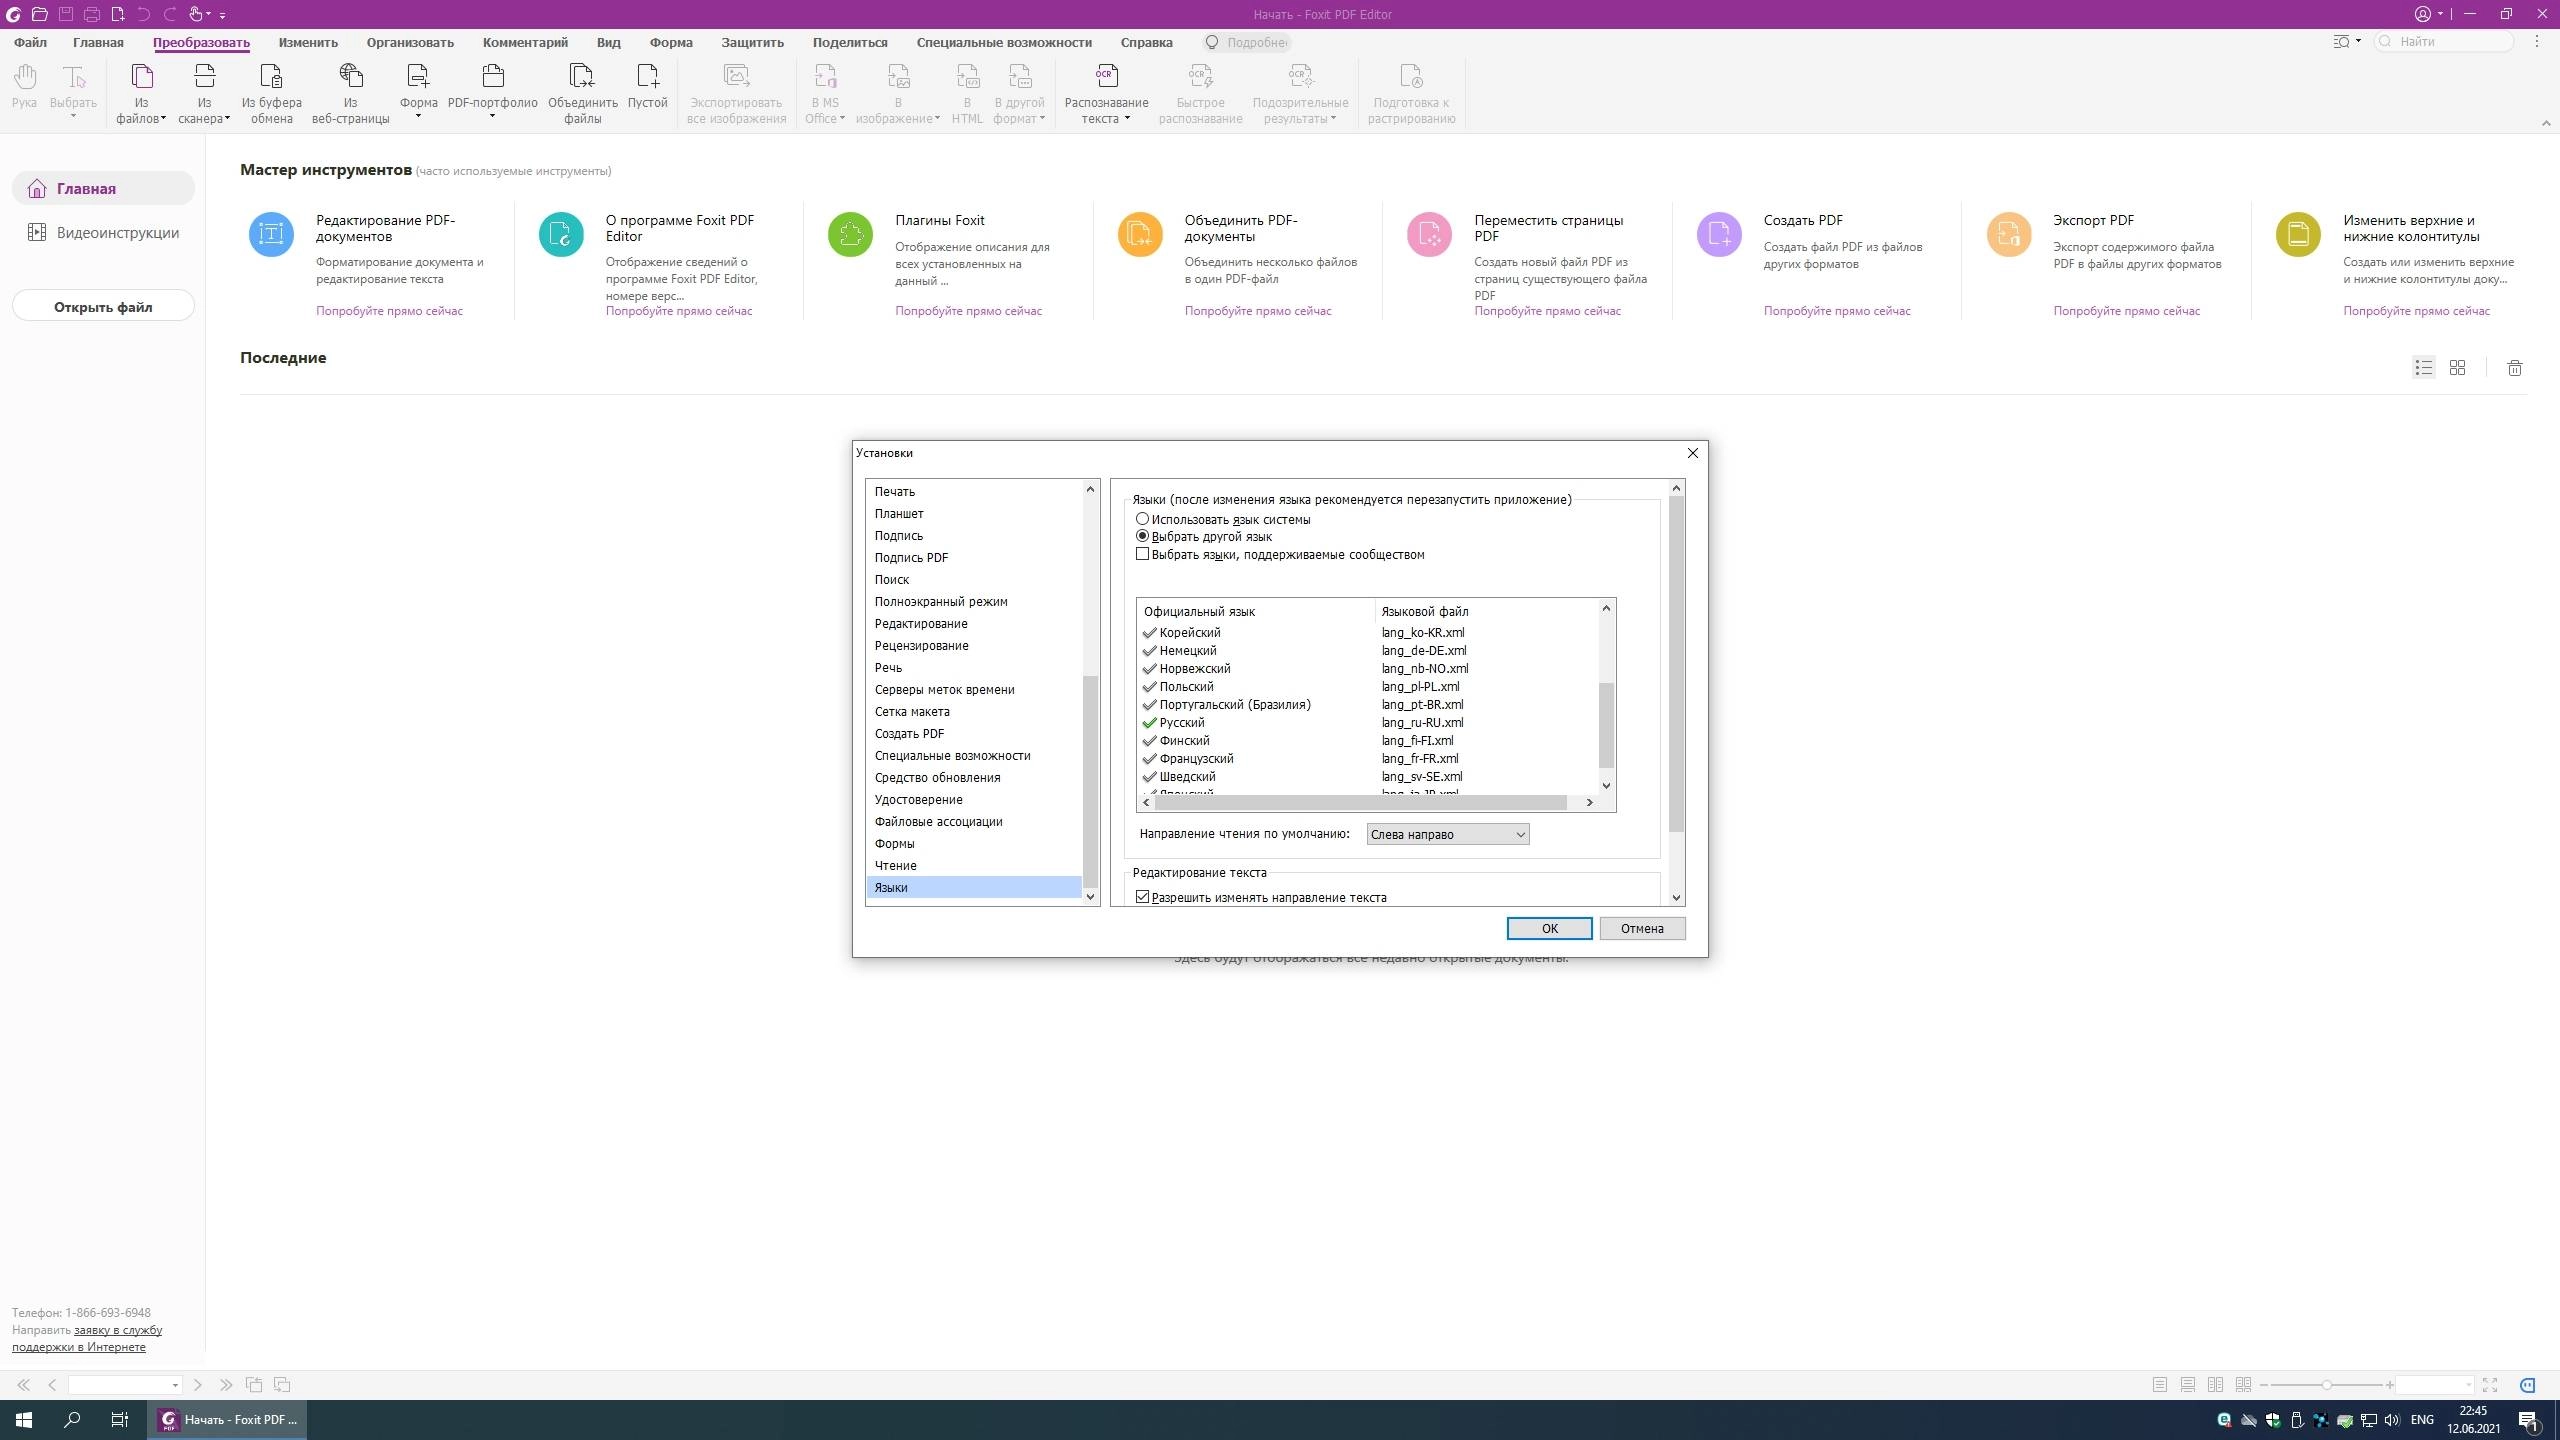Toggle 'Разрешить изменять направление текста' checkbox
The height and width of the screenshot is (1440, 2560).
[1142, 897]
